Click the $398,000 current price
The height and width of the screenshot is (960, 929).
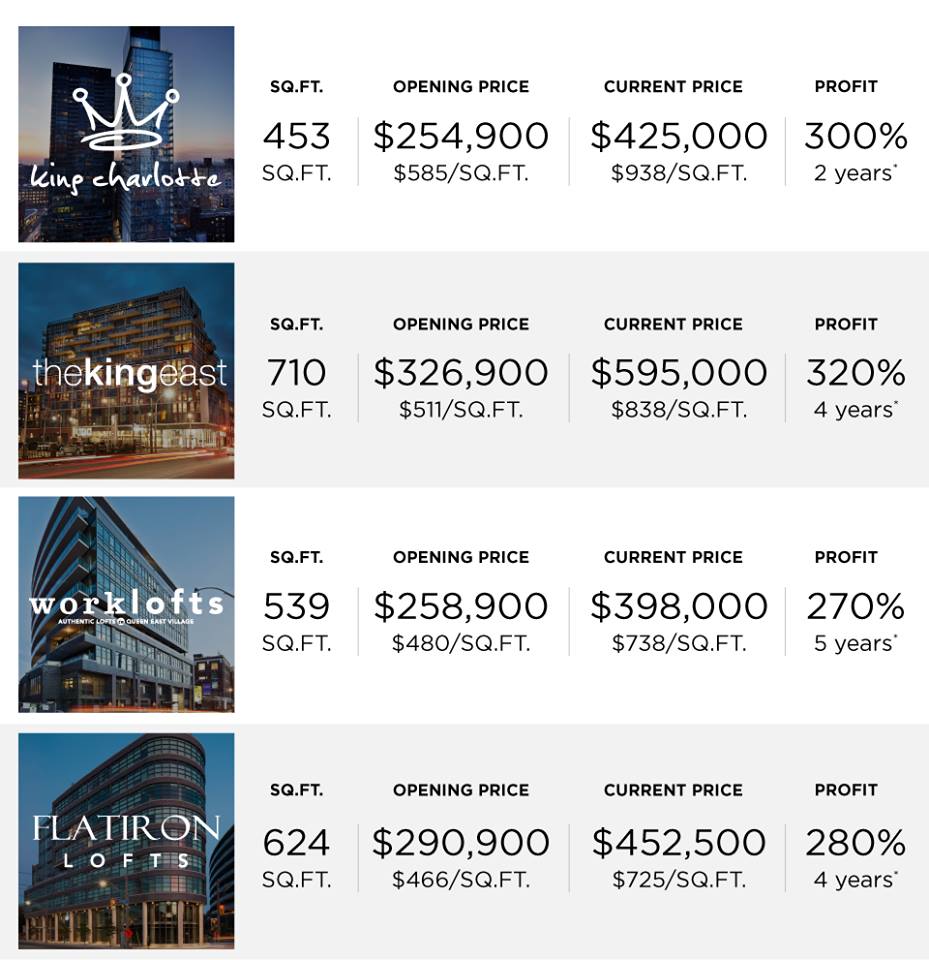coord(678,606)
